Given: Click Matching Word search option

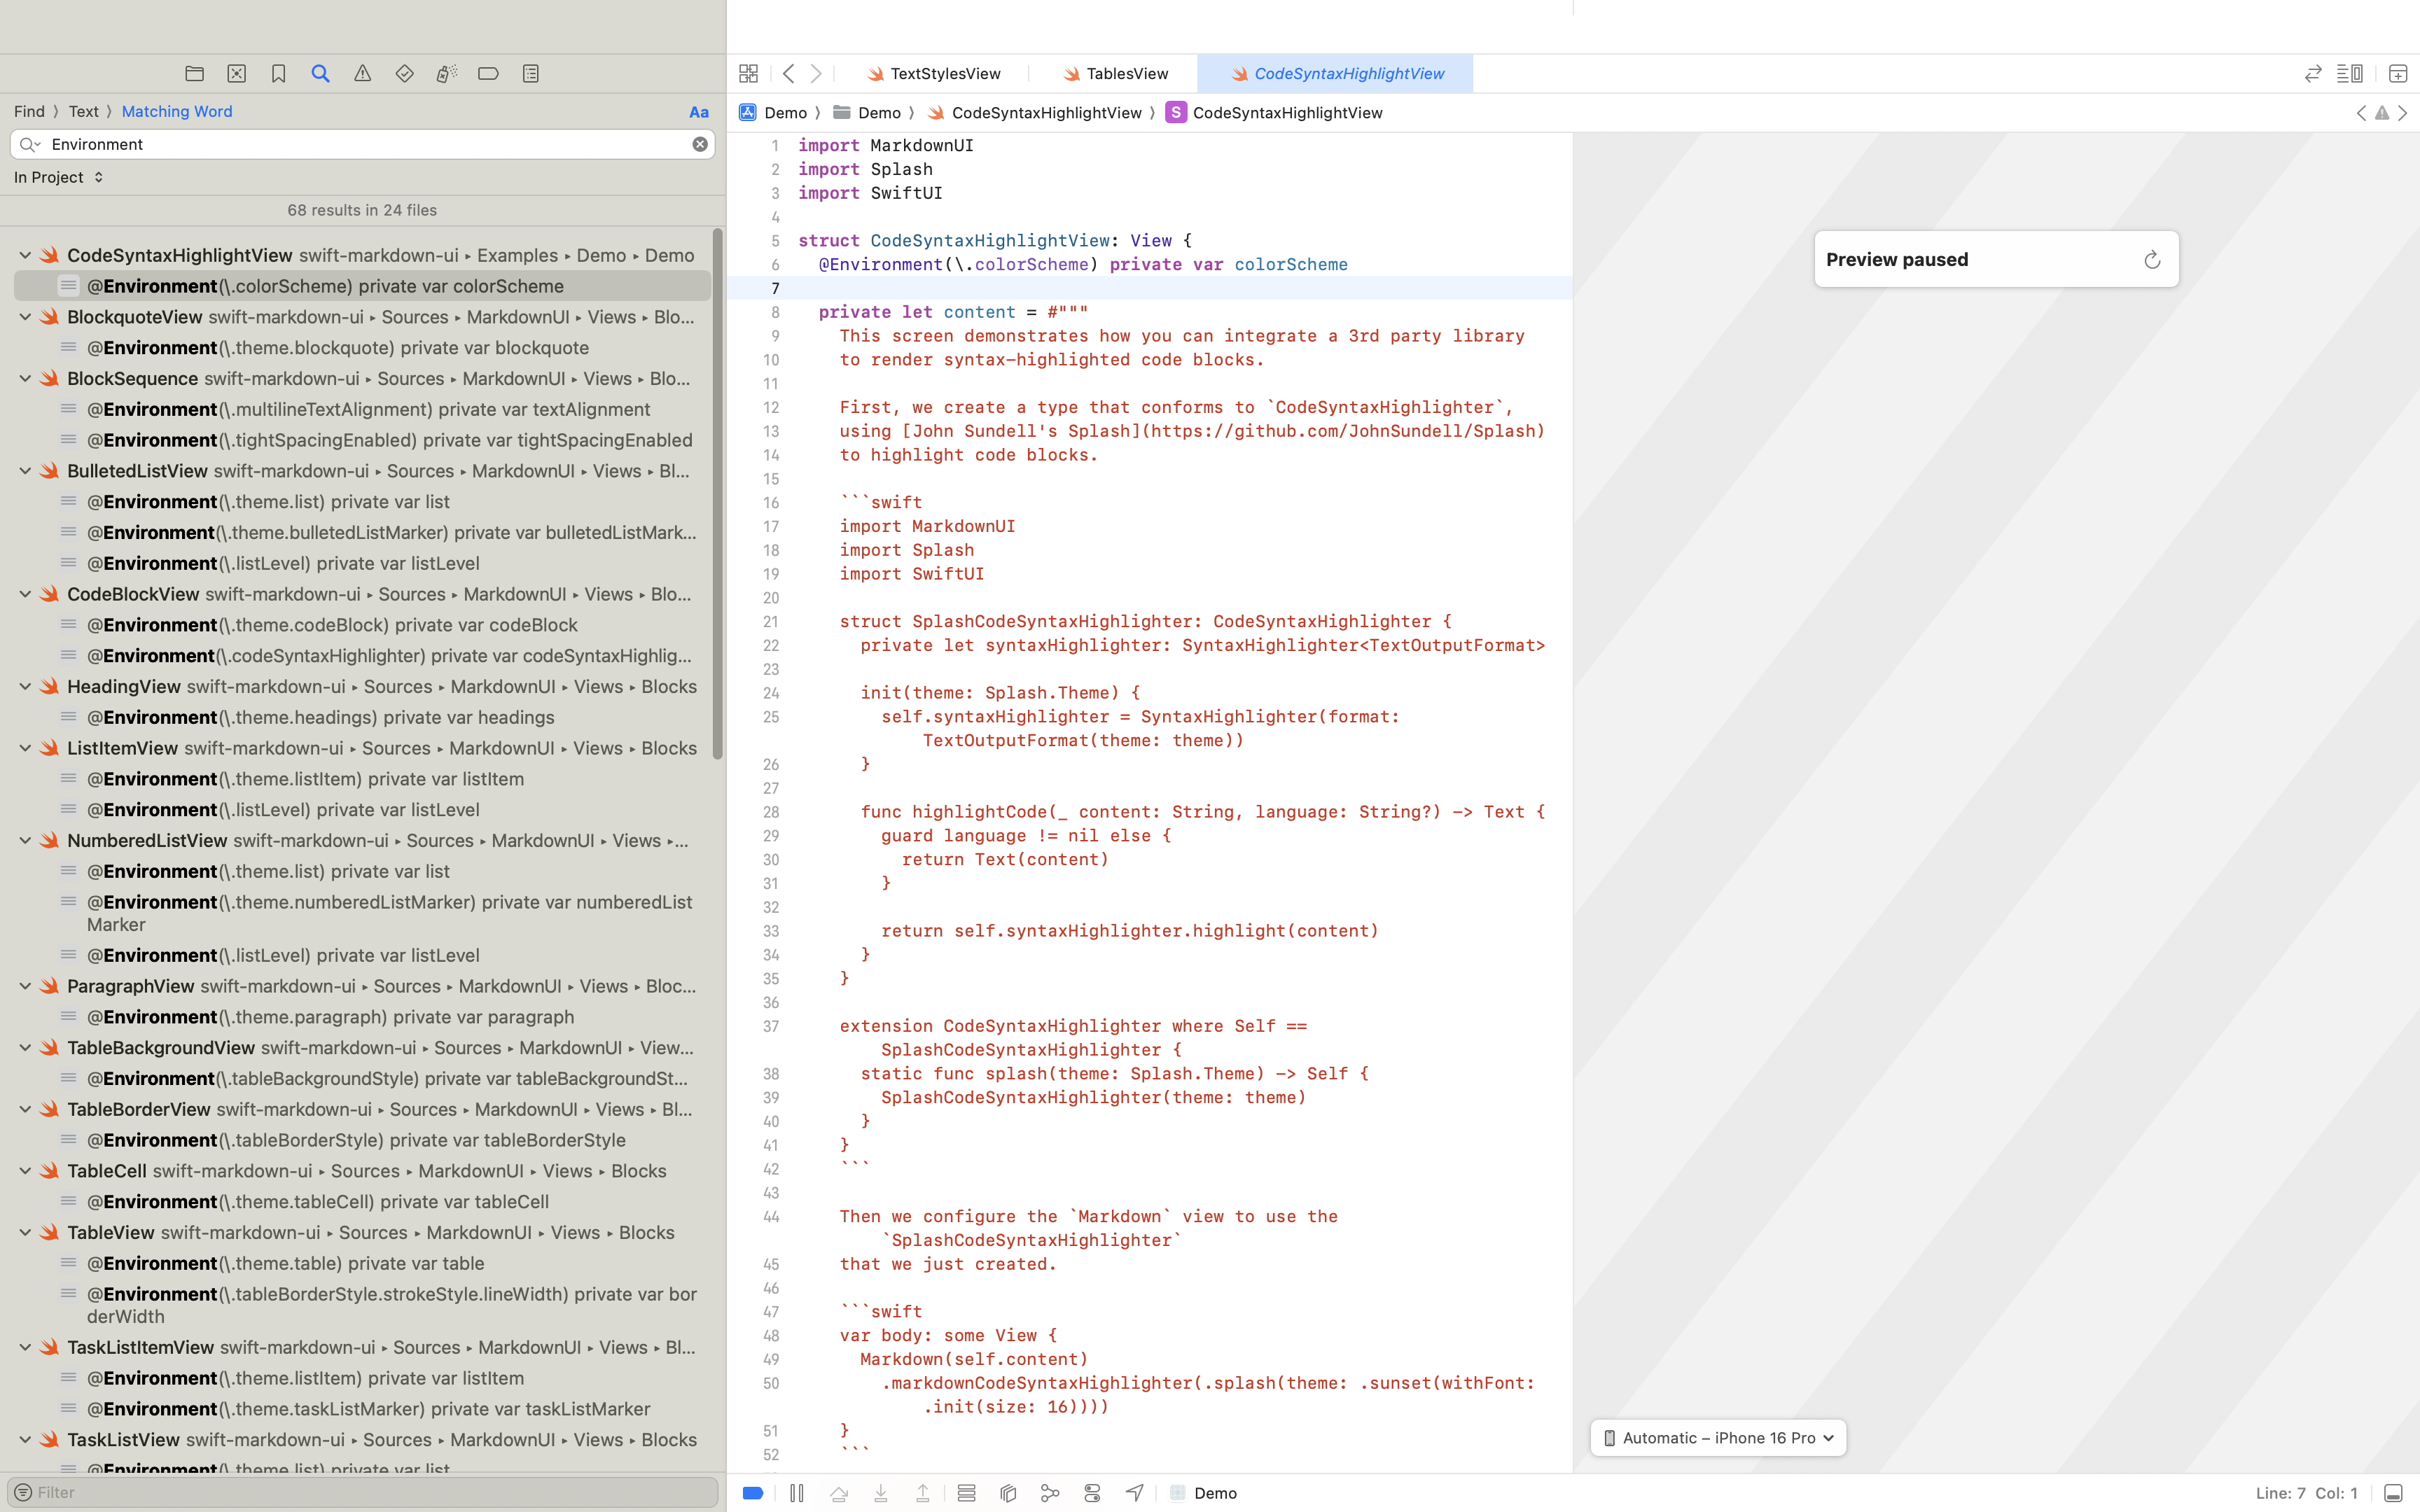Looking at the screenshot, I should pyautogui.click(x=176, y=112).
